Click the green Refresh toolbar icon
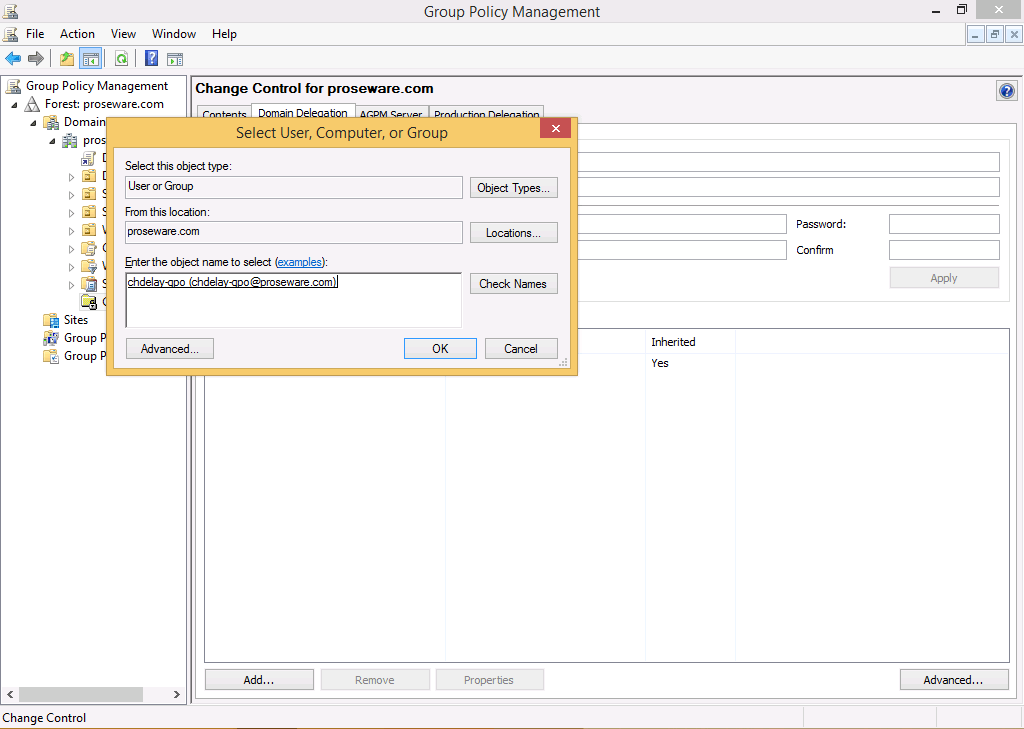1024x729 pixels. click(x=121, y=59)
